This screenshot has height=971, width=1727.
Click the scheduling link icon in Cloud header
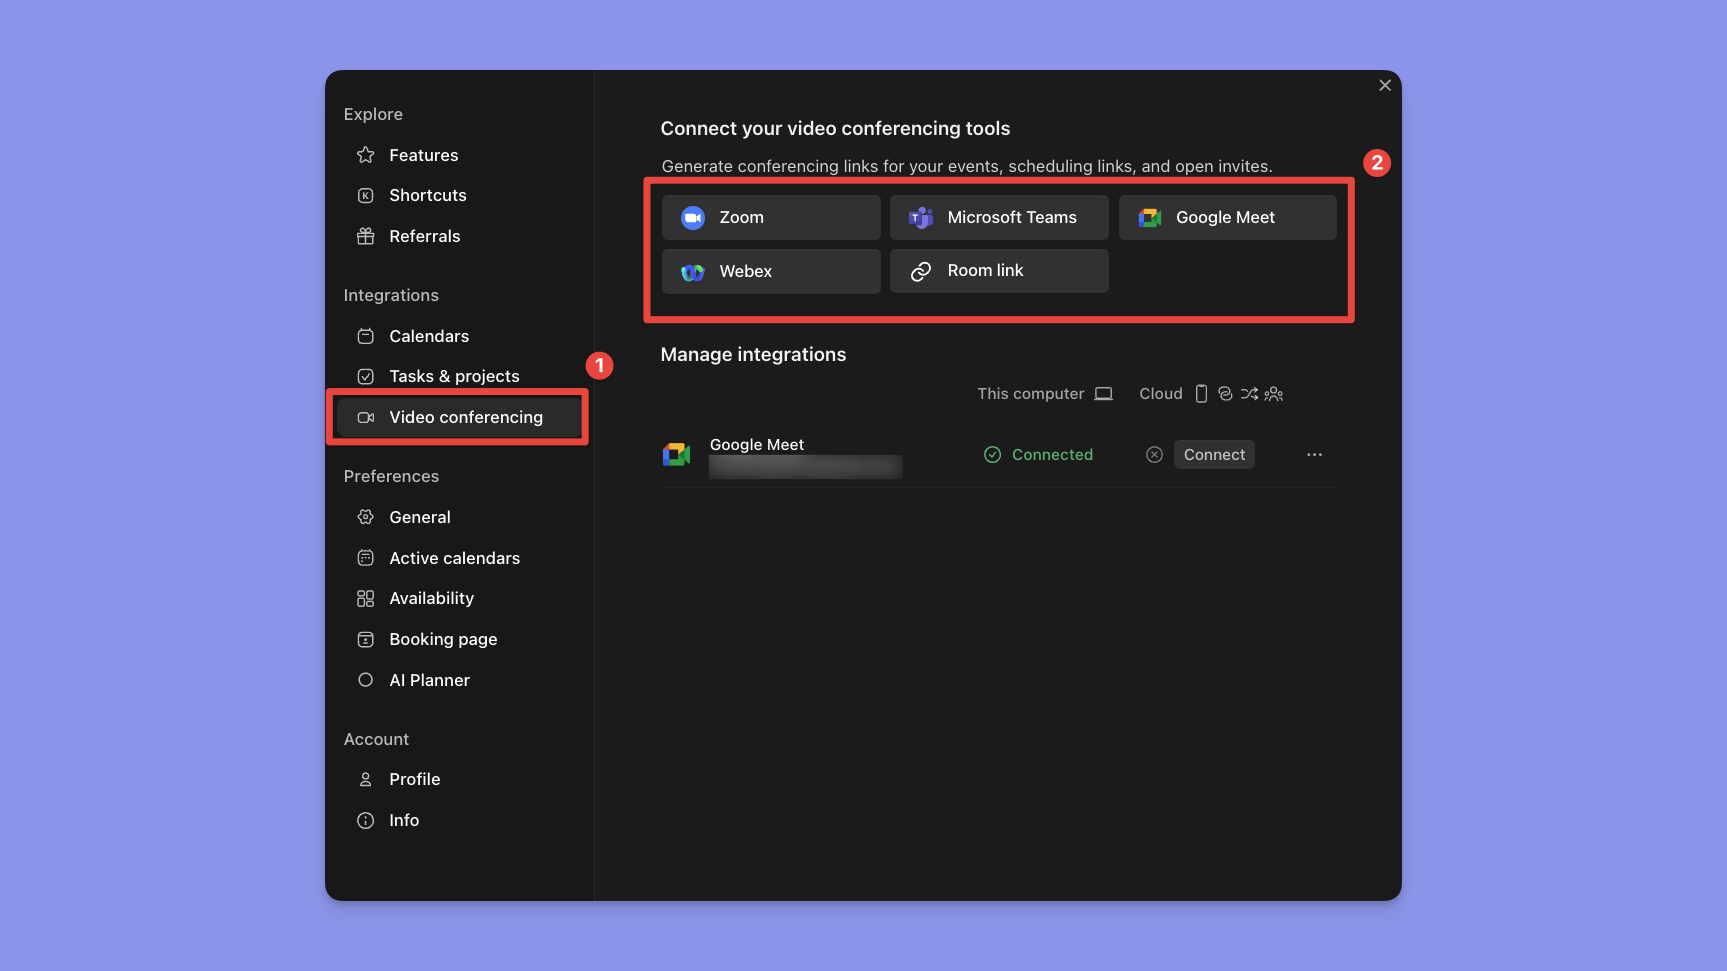(x=1225, y=394)
